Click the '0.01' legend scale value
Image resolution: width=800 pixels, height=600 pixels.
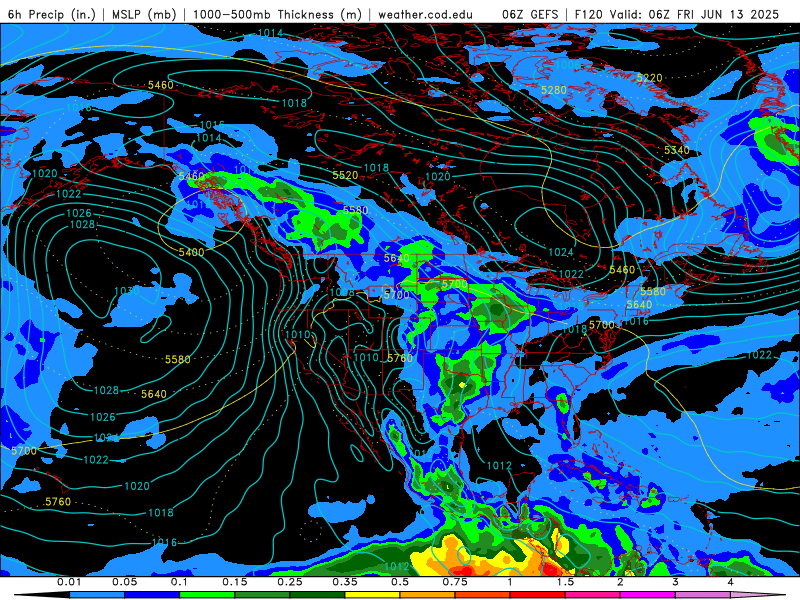68,582
